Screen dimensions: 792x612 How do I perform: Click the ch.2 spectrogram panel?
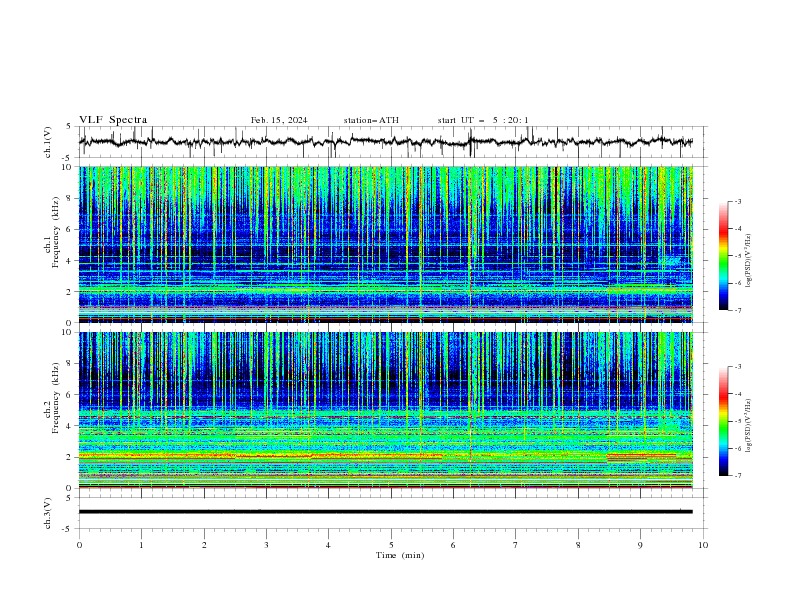pyautogui.click(x=385, y=410)
